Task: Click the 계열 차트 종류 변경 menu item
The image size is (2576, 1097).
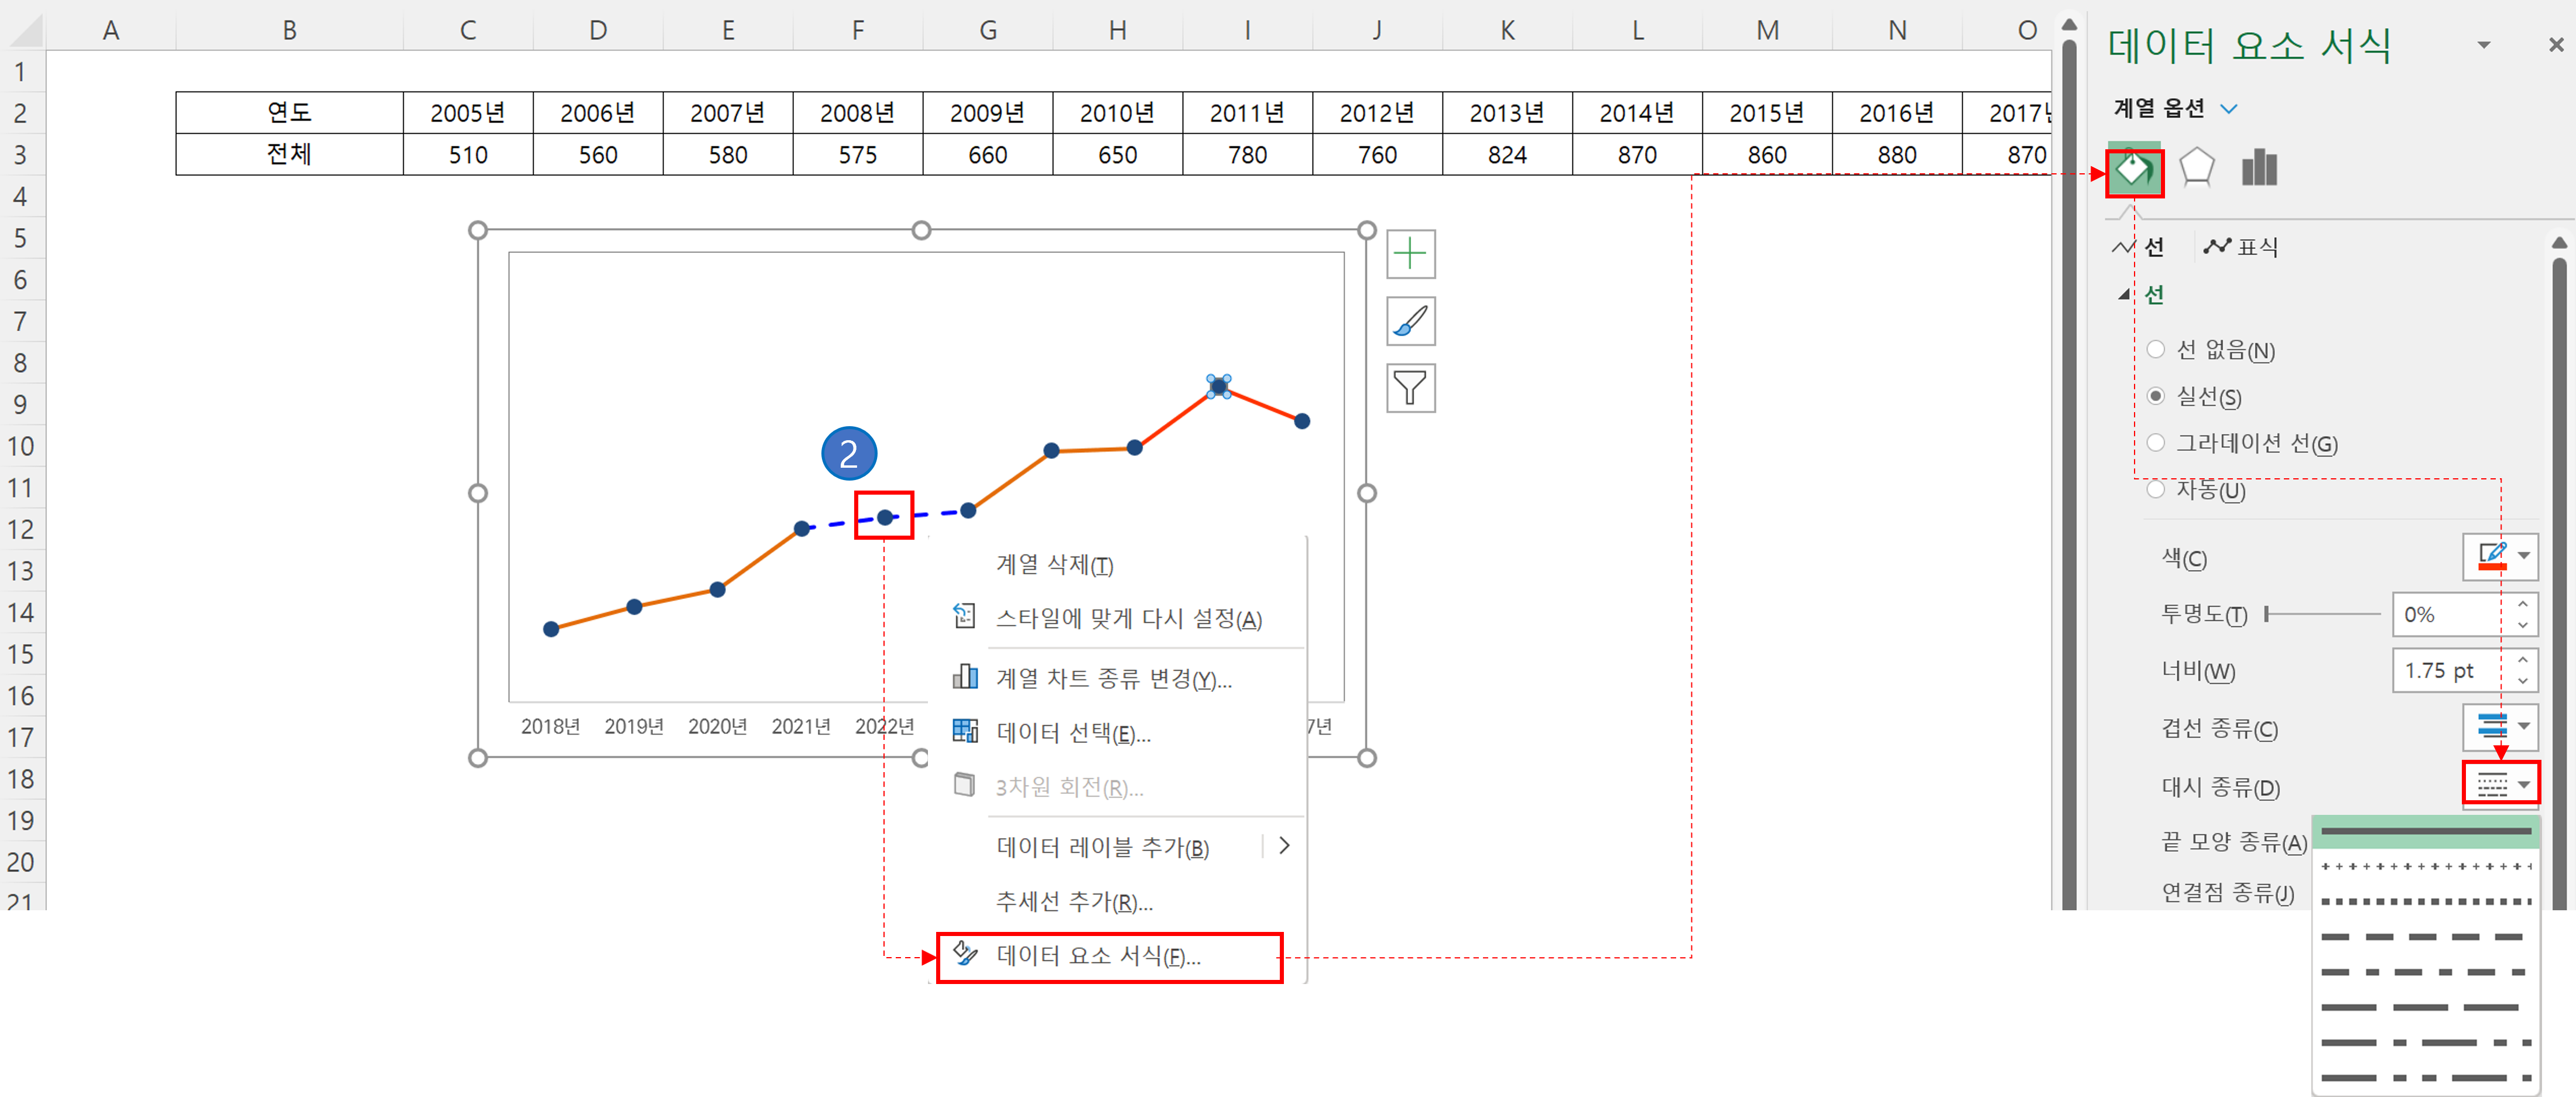Action: 1113,679
